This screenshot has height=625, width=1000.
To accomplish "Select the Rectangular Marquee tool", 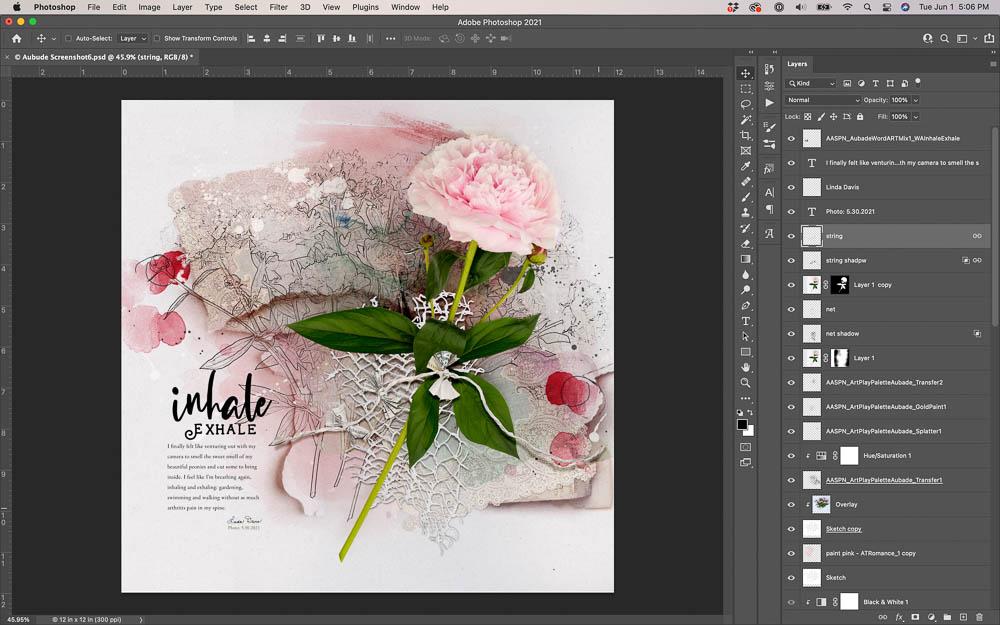I will pos(746,89).
